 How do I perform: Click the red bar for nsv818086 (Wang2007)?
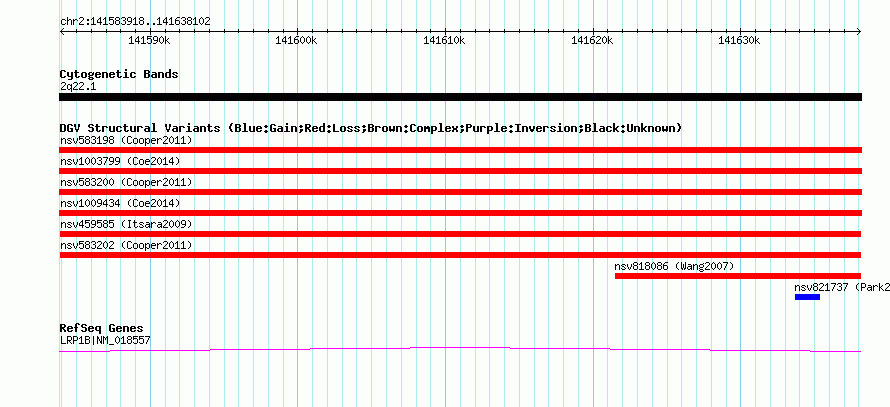[x=738, y=276]
